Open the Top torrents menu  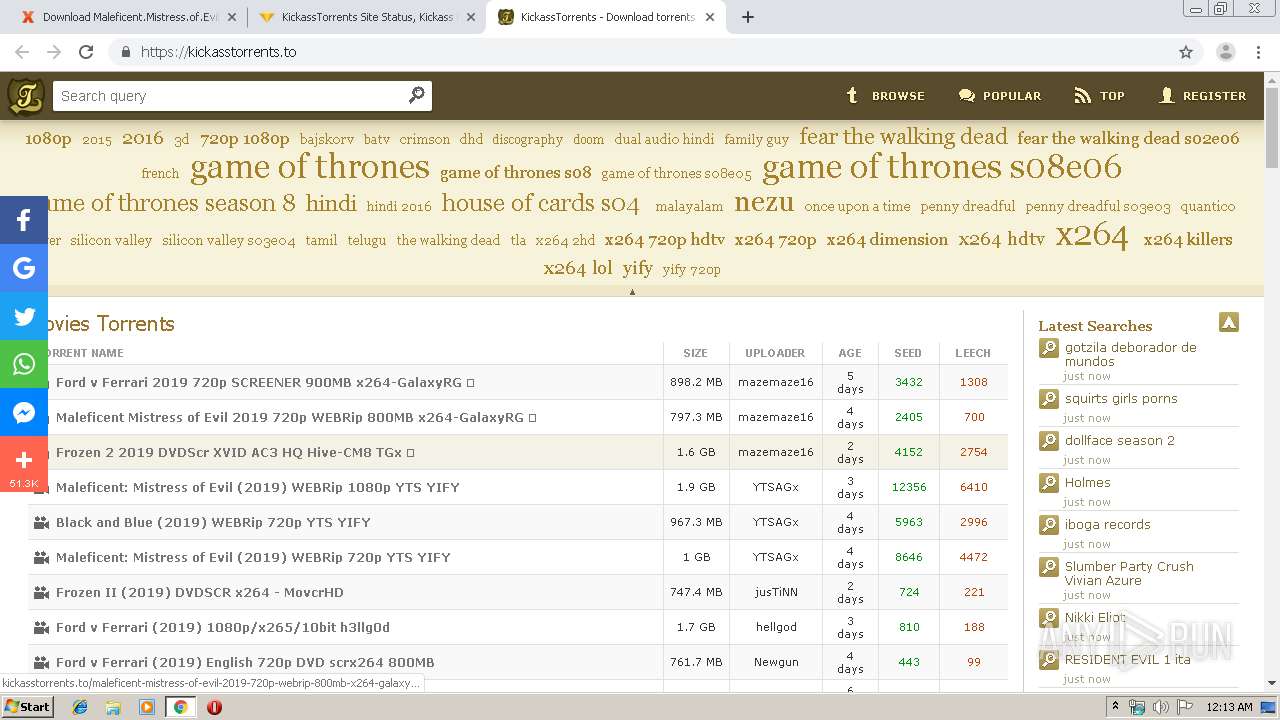tap(1099, 96)
